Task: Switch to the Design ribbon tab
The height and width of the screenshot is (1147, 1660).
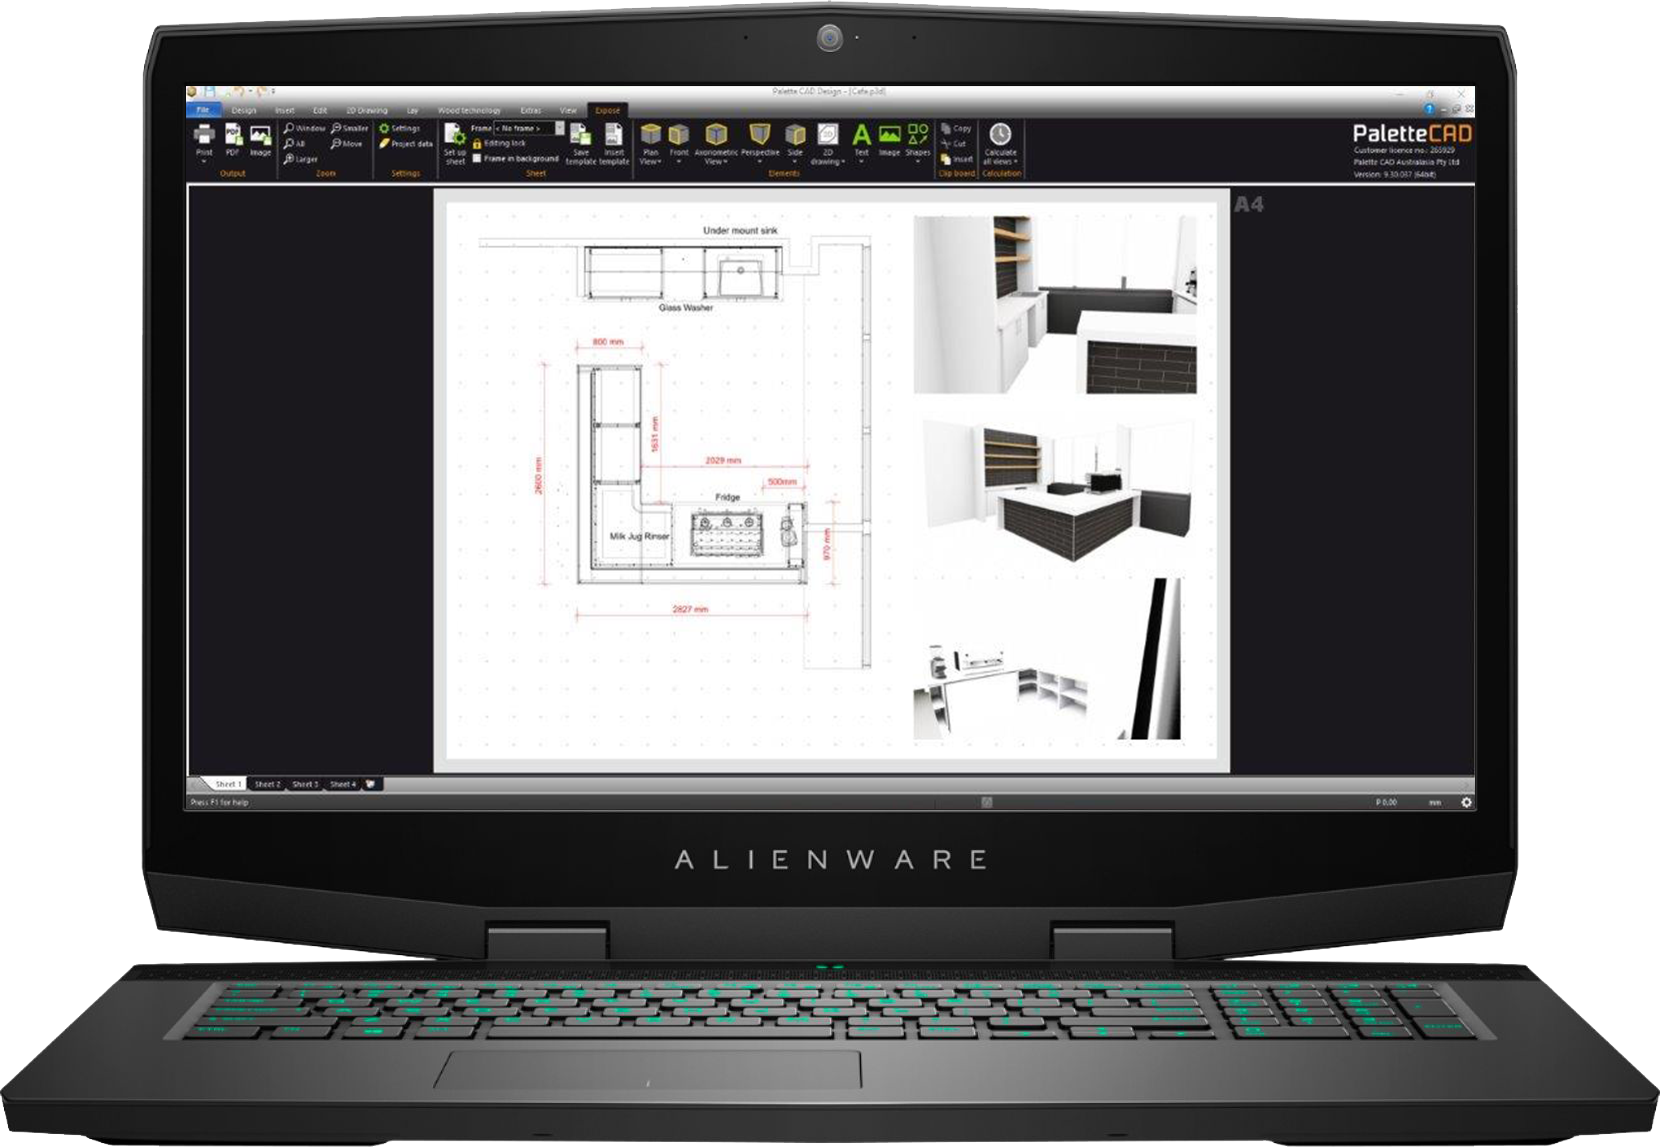Action: (x=244, y=110)
